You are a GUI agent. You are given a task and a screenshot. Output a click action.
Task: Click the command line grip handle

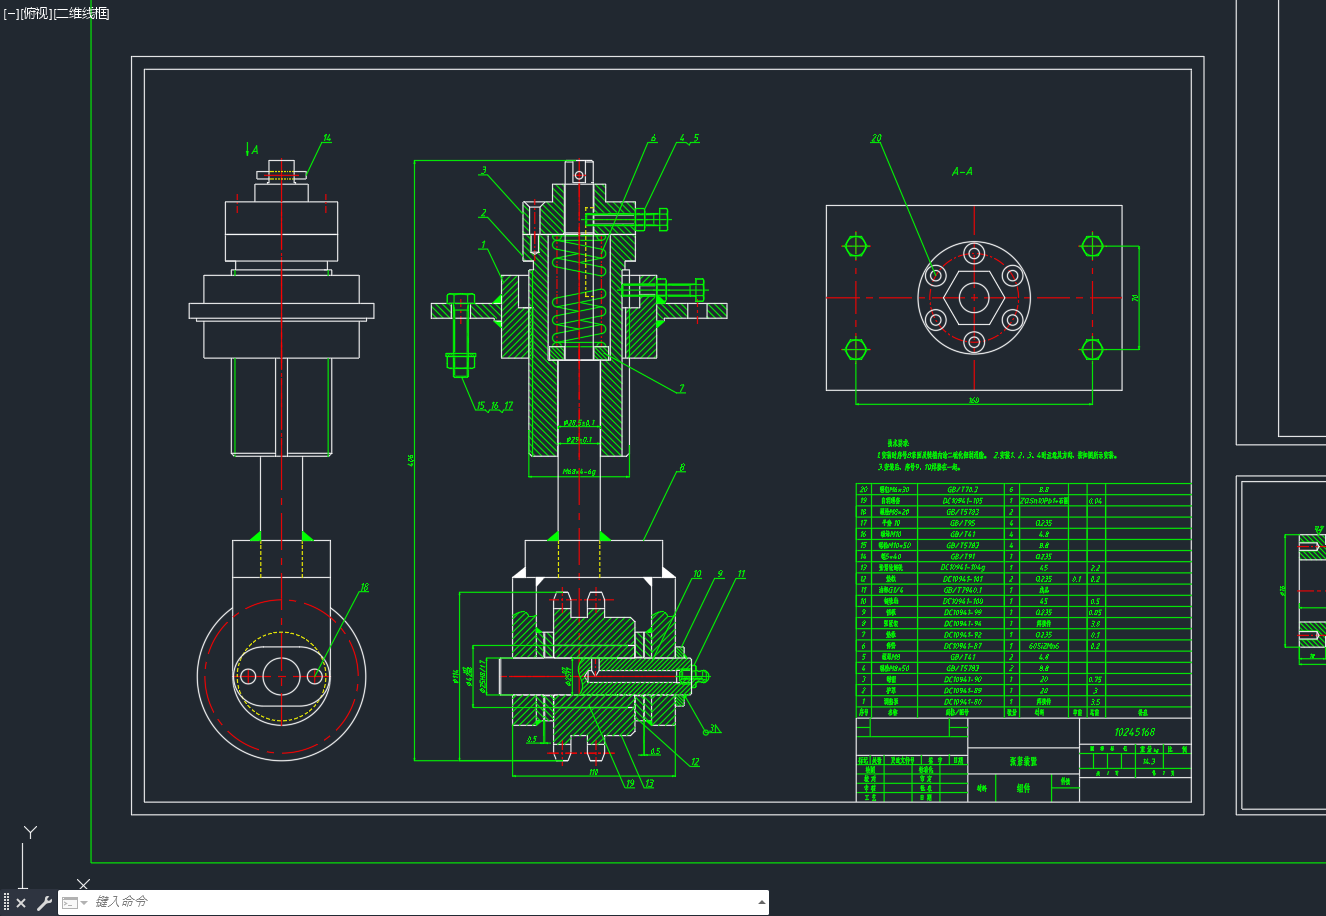6,903
